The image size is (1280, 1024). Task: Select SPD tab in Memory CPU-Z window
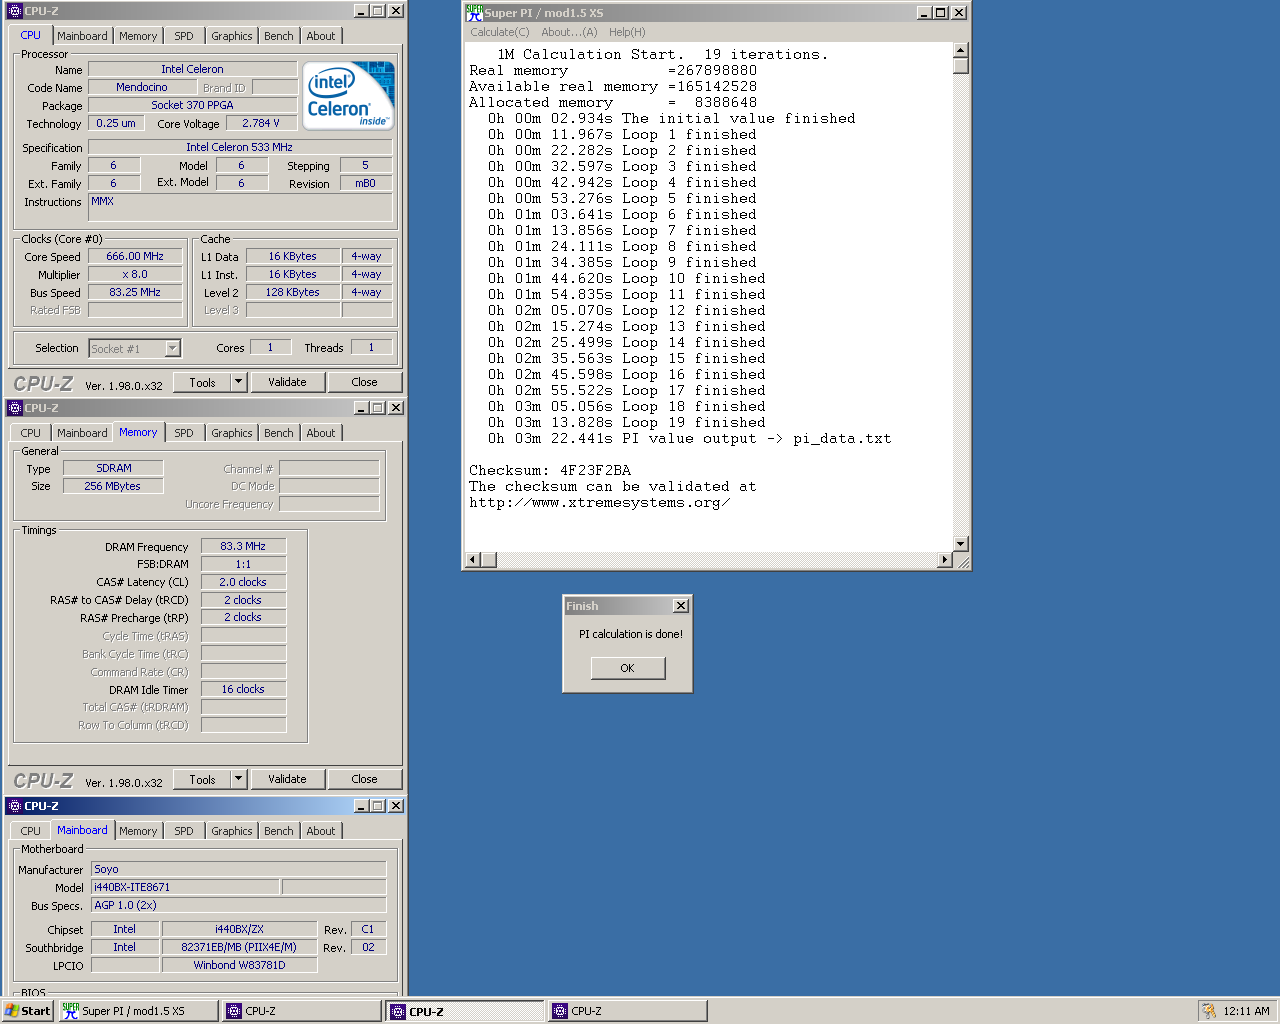point(184,433)
